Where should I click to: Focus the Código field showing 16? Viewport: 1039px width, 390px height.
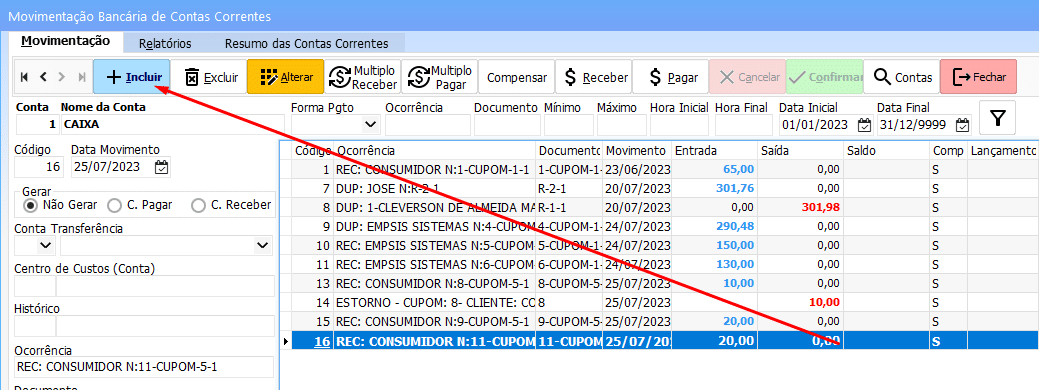tap(39, 168)
